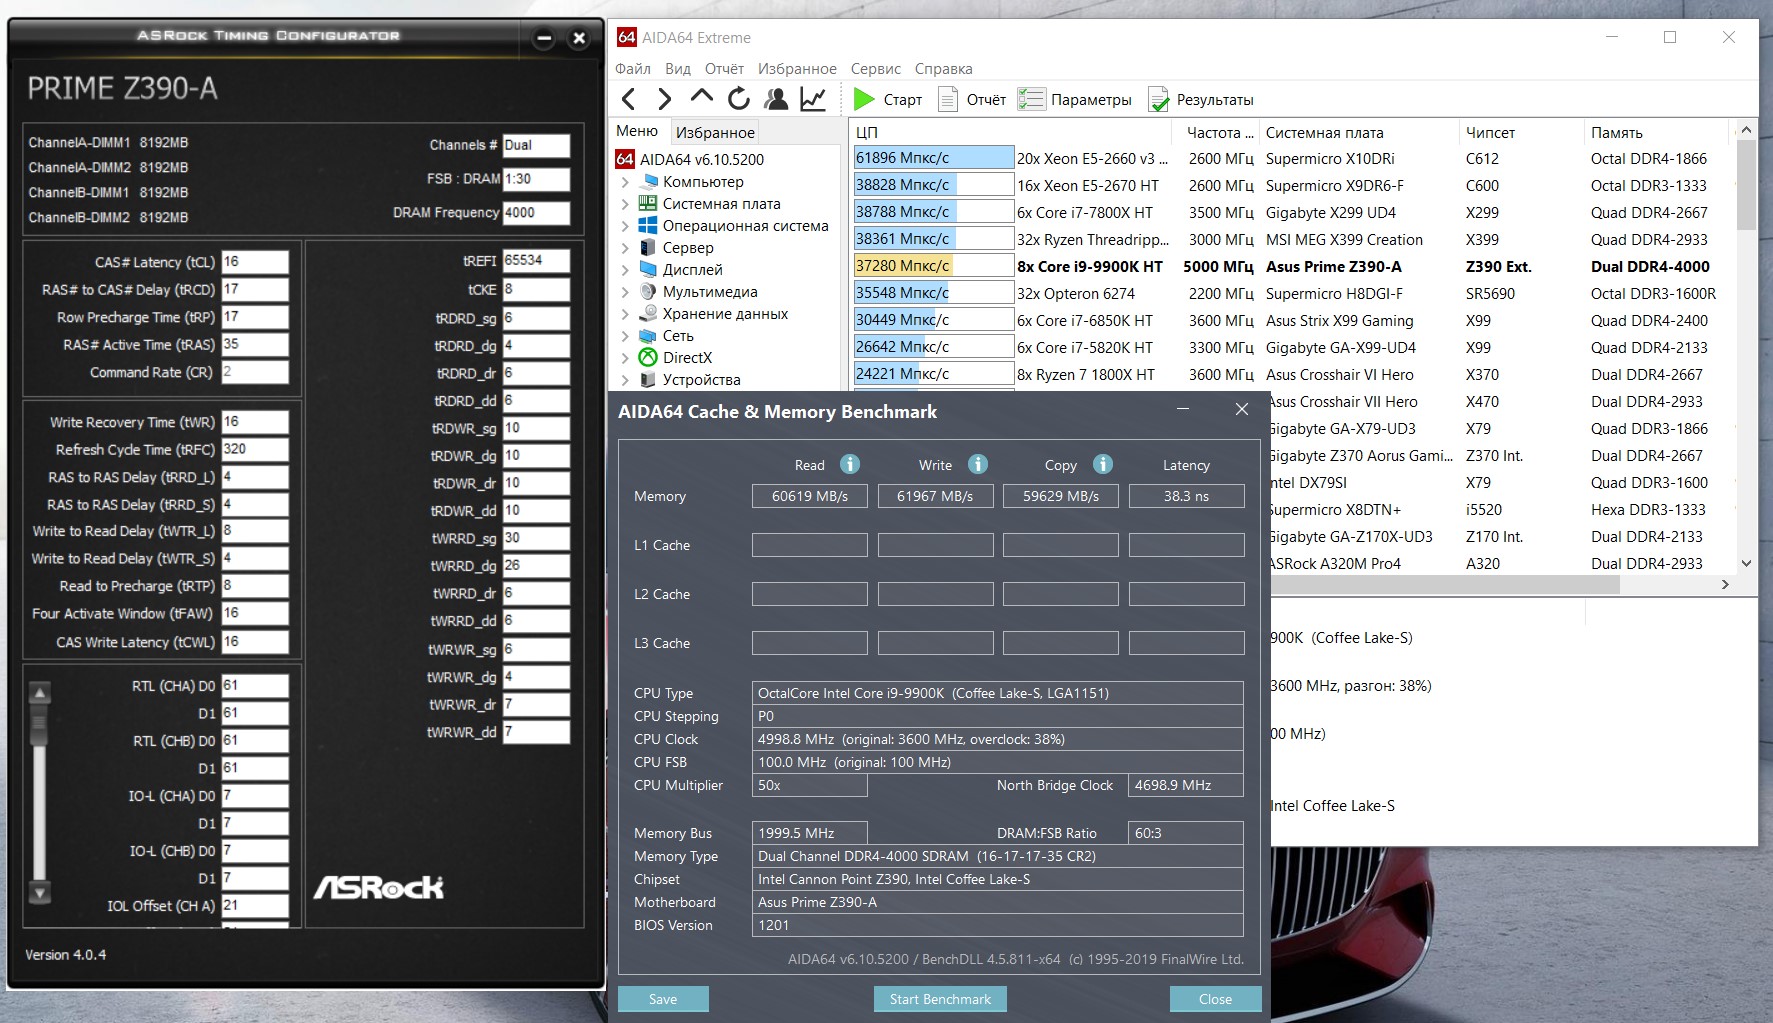Click the Write info icon
This screenshot has width=1773, height=1023.
pos(978,464)
